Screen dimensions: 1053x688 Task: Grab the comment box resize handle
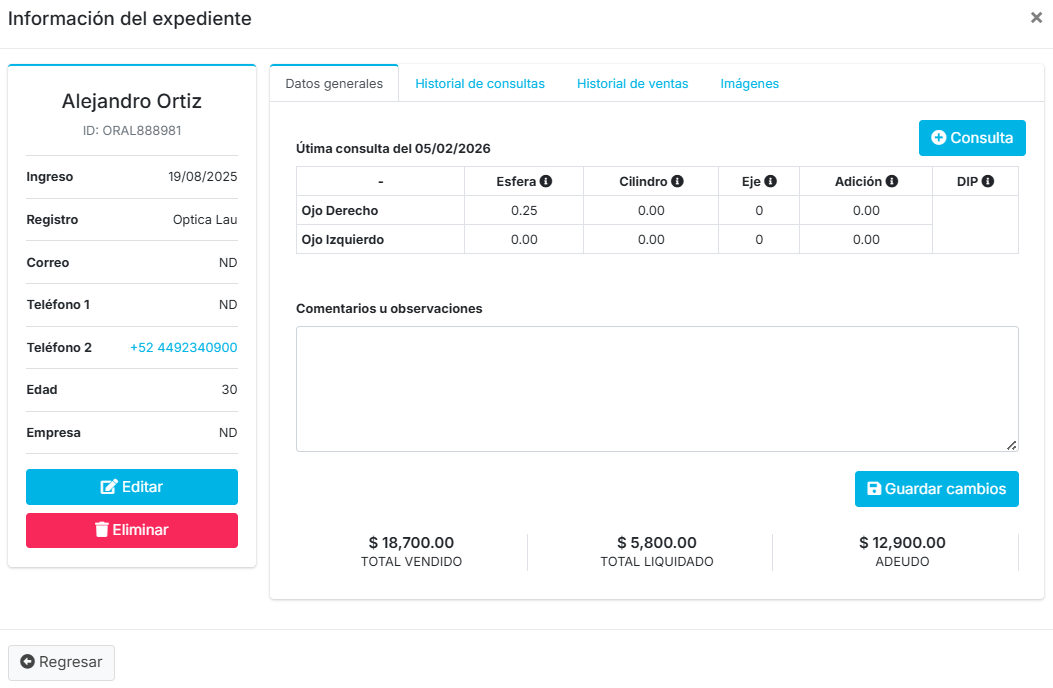[x=1012, y=445]
